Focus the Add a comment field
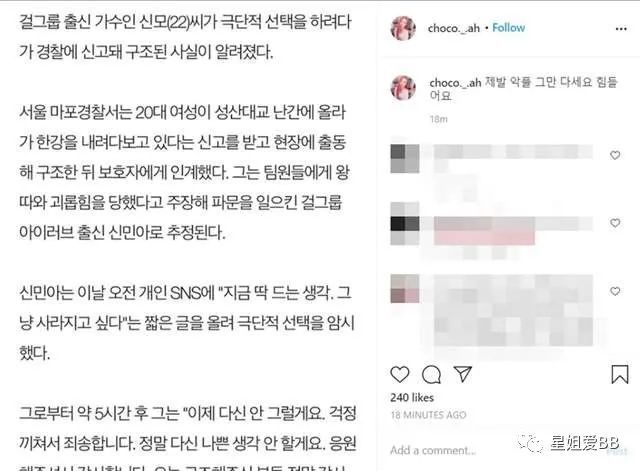 pos(433,450)
